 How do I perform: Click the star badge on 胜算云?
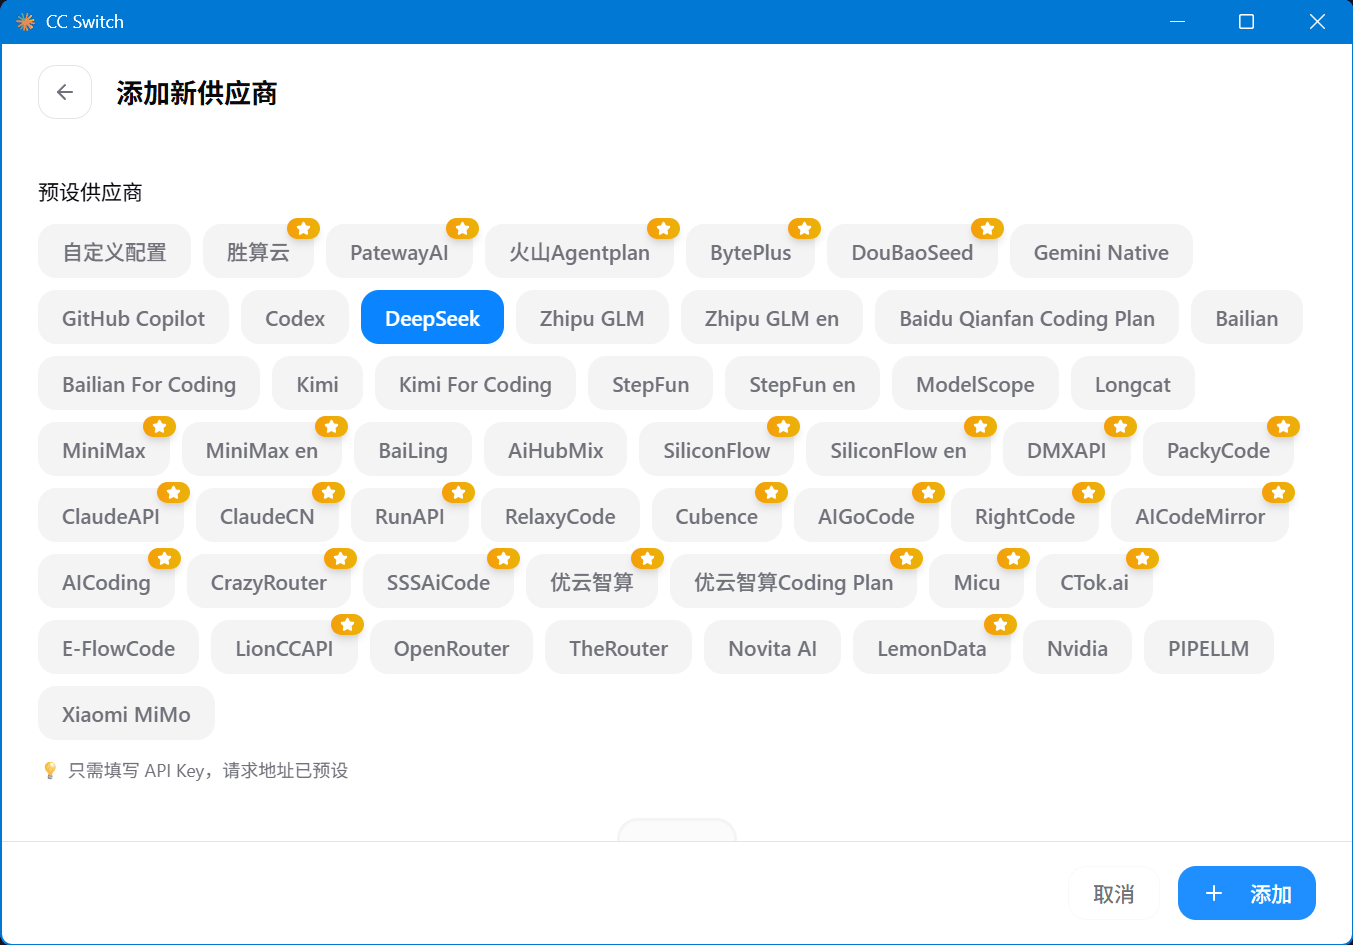click(x=303, y=229)
